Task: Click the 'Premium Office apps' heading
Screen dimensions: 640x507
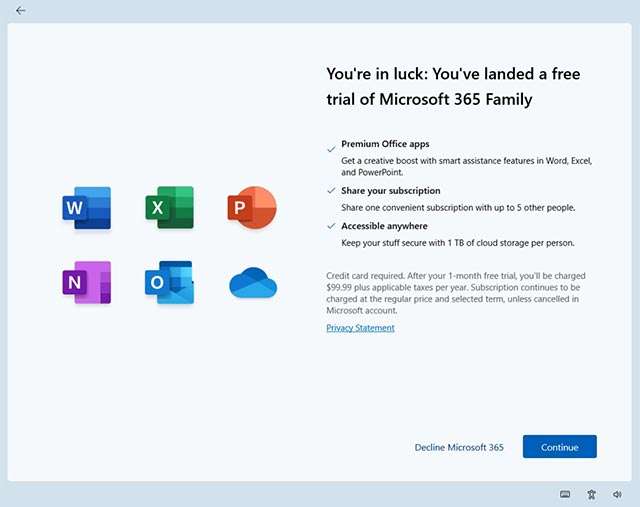Action: point(385,144)
